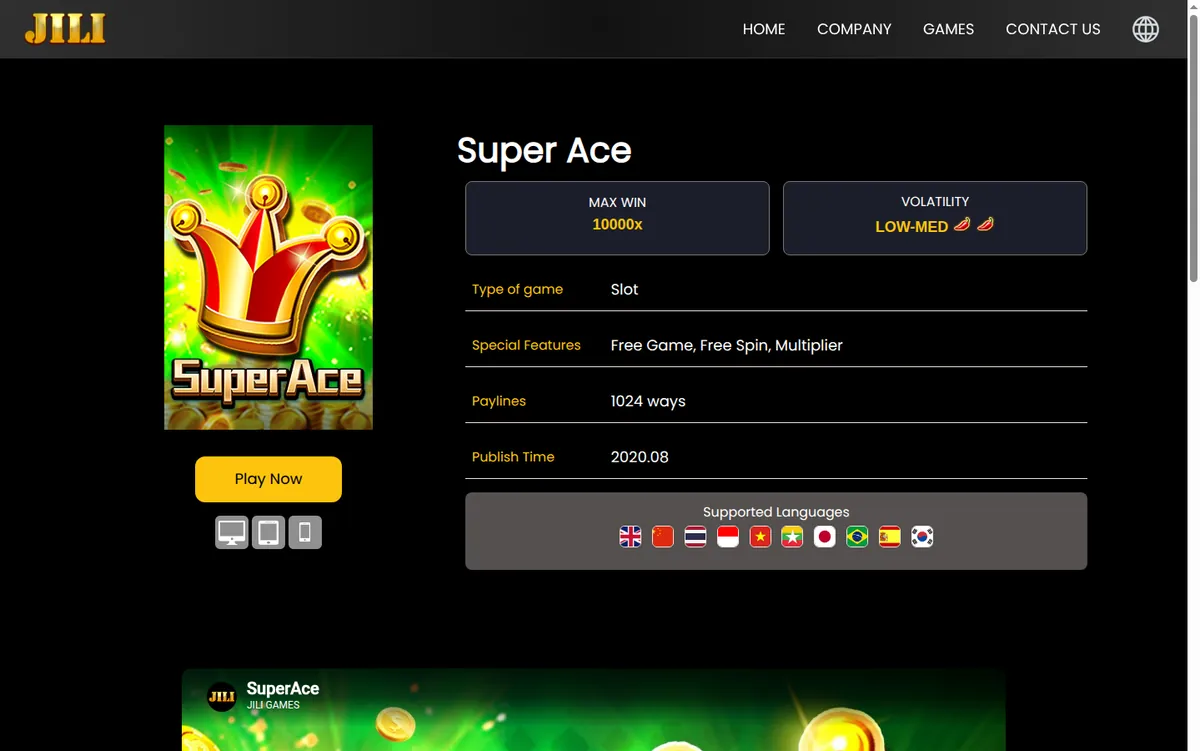Viewport: 1200px width, 751px height.
Task: Select the desktop device icon
Action: [x=232, y=533]
